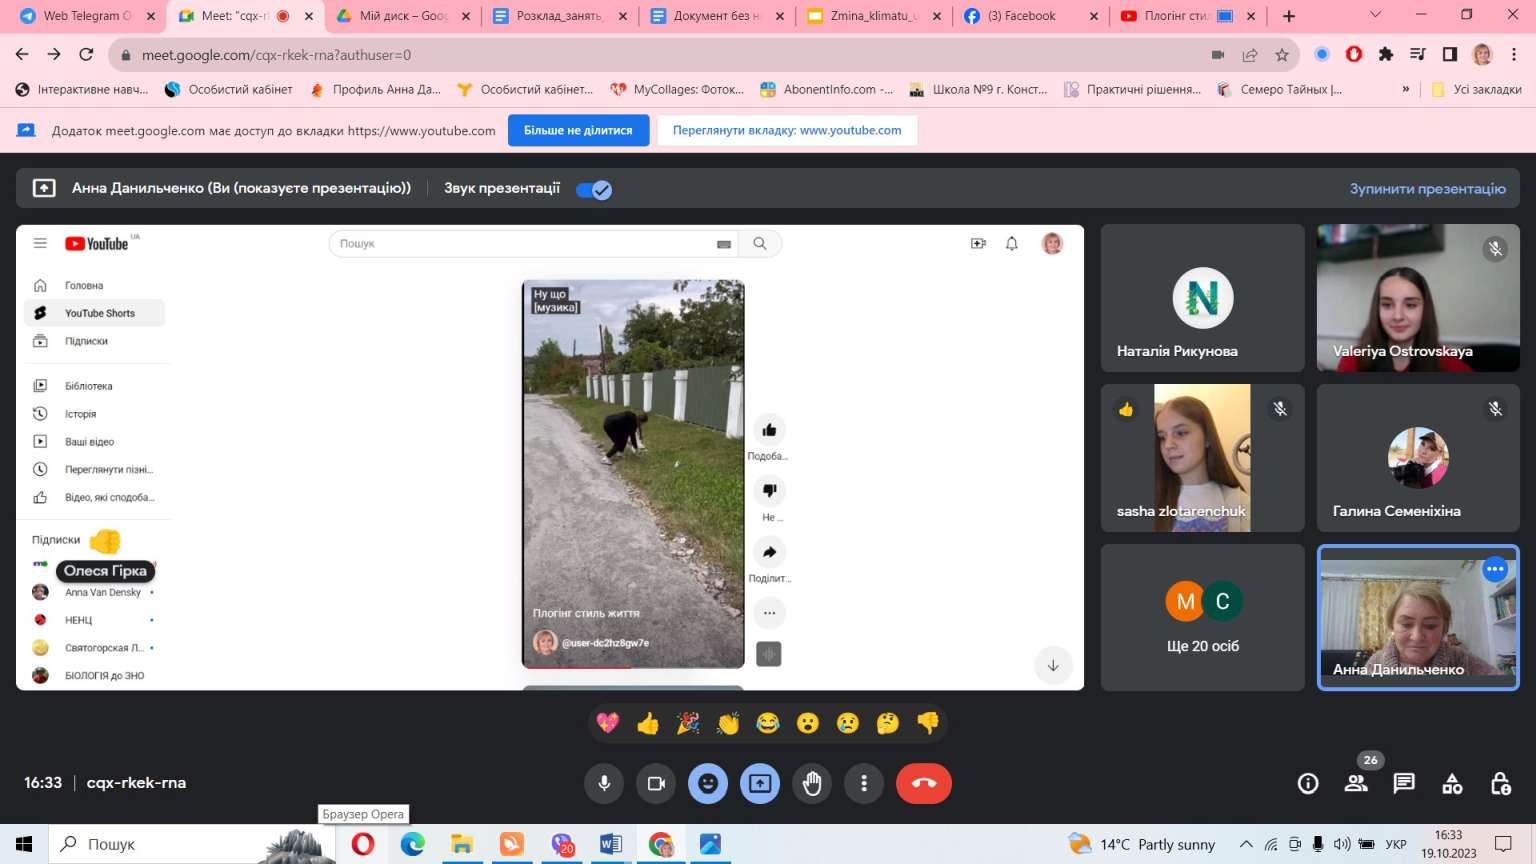Open Word from the taskbar

[611, 844]
